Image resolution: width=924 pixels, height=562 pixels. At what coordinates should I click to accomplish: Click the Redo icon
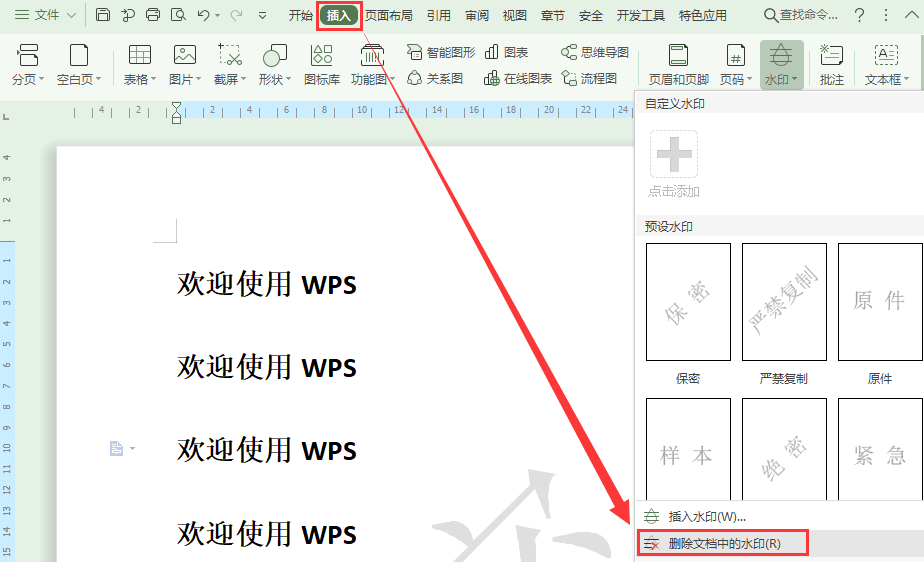pyautogui.click(x=236, y=15)
